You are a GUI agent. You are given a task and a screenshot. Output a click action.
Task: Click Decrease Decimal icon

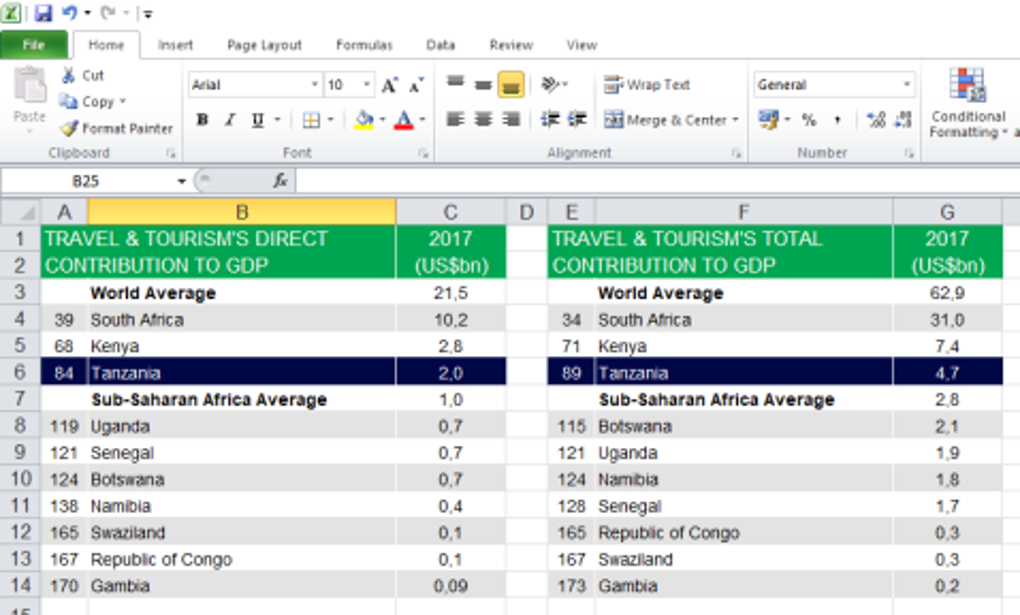(x=903, y=120)
